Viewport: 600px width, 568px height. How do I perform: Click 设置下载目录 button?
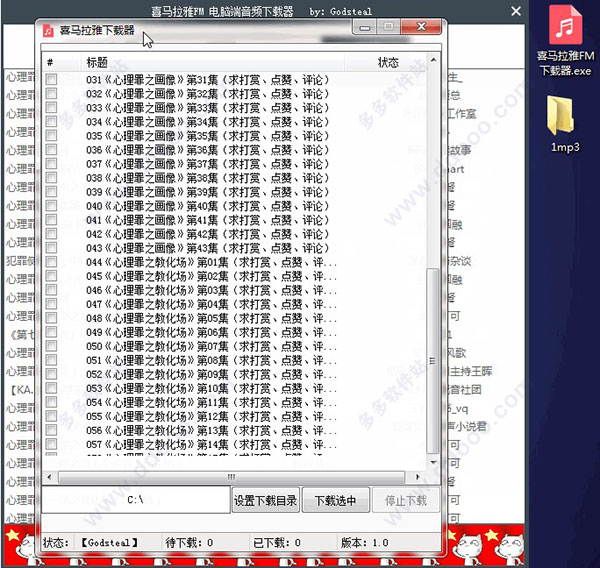click(x=266, y=500)
